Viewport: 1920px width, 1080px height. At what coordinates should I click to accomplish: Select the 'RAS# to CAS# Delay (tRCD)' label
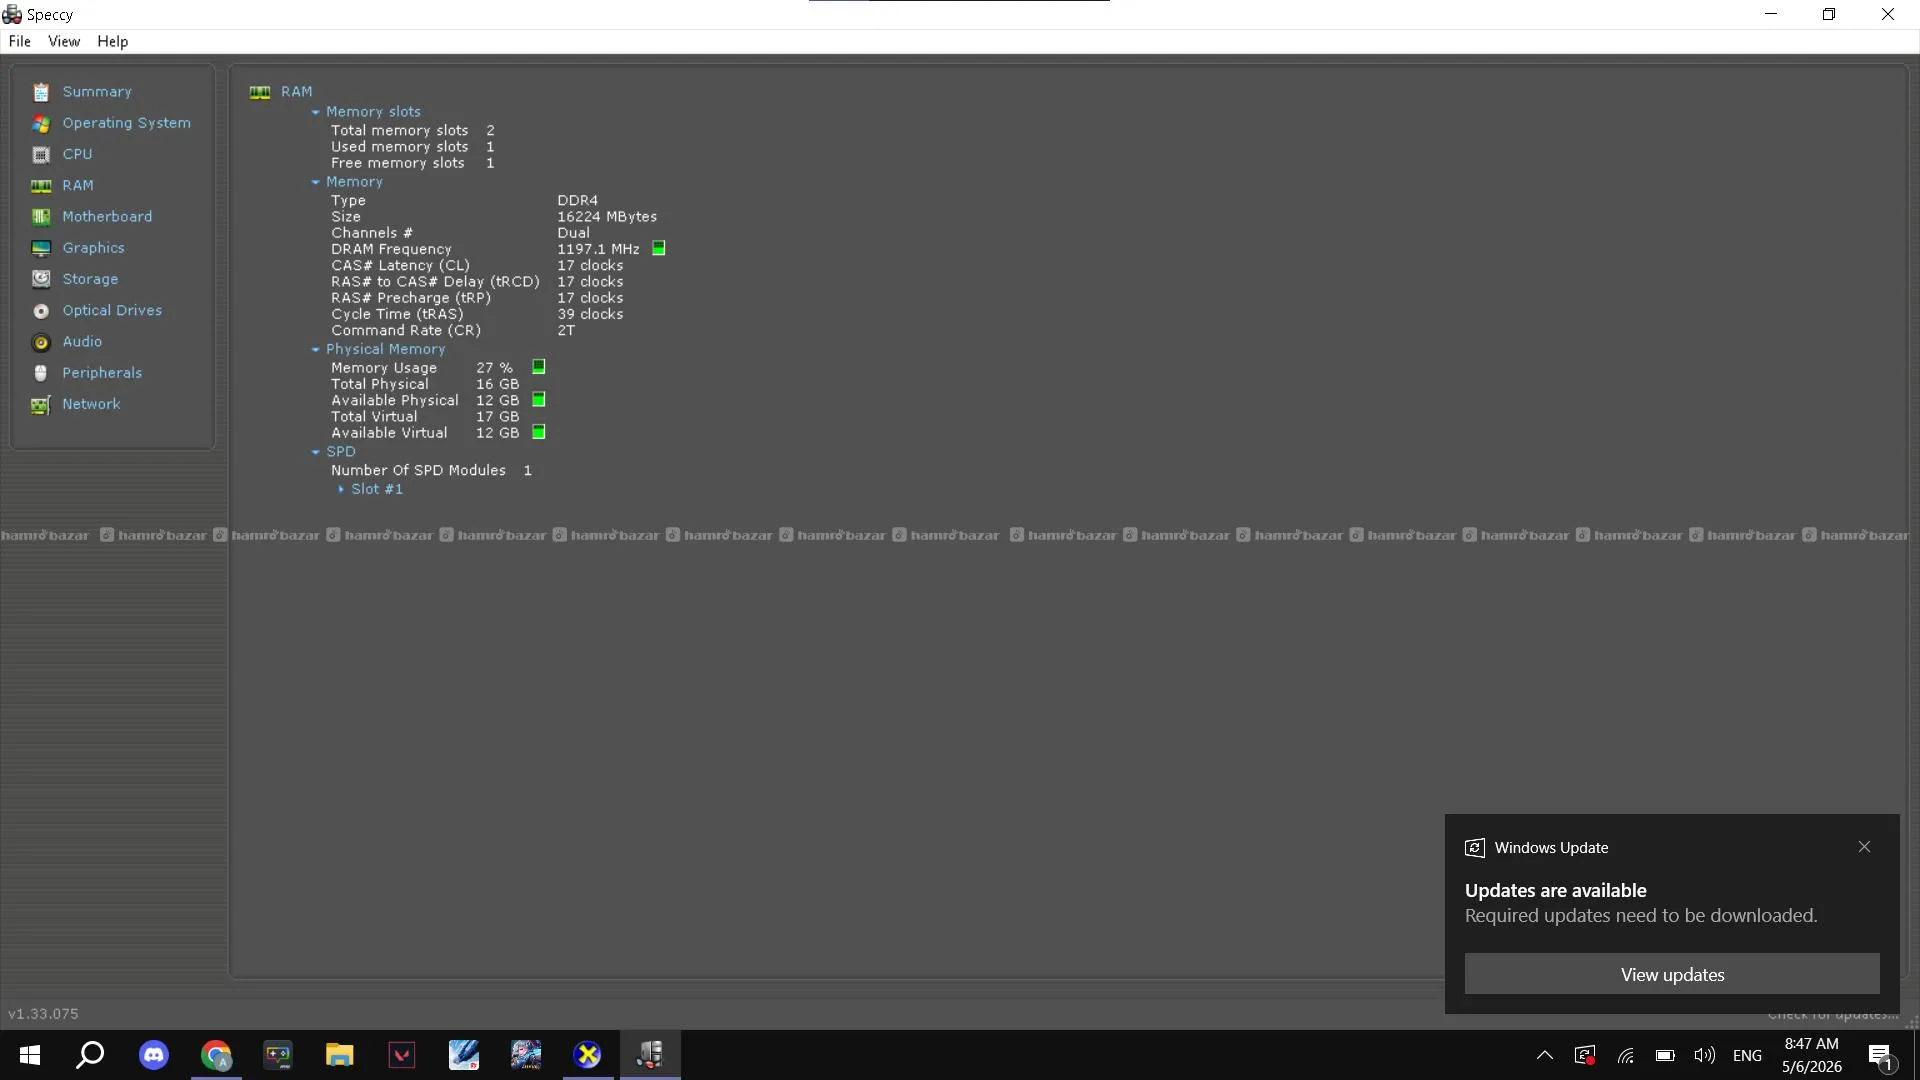[435, 282]
